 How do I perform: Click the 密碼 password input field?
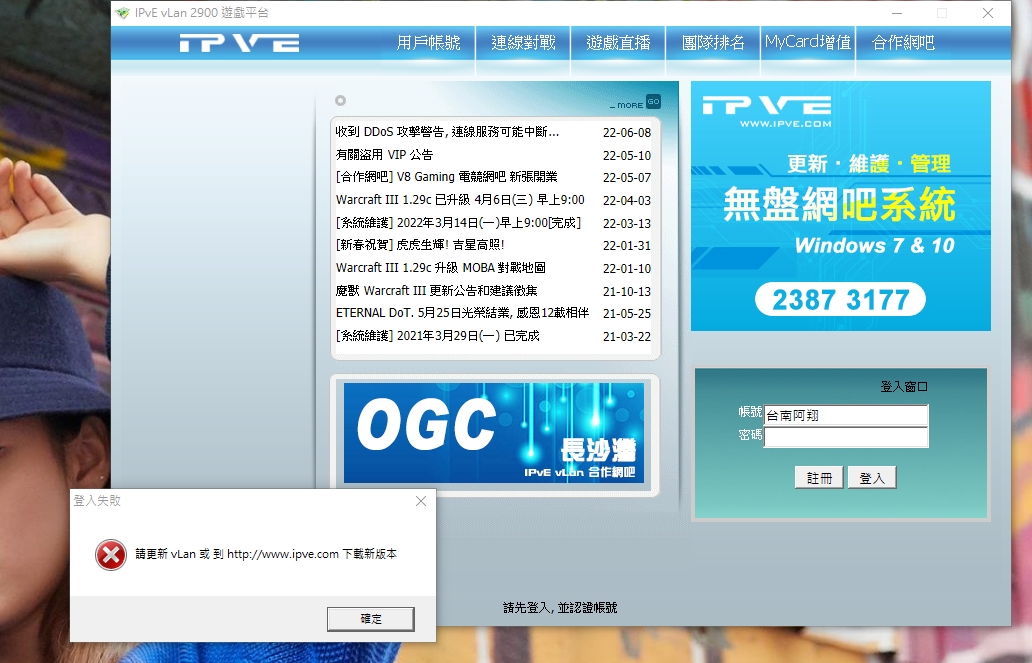[x=846, y=437]
